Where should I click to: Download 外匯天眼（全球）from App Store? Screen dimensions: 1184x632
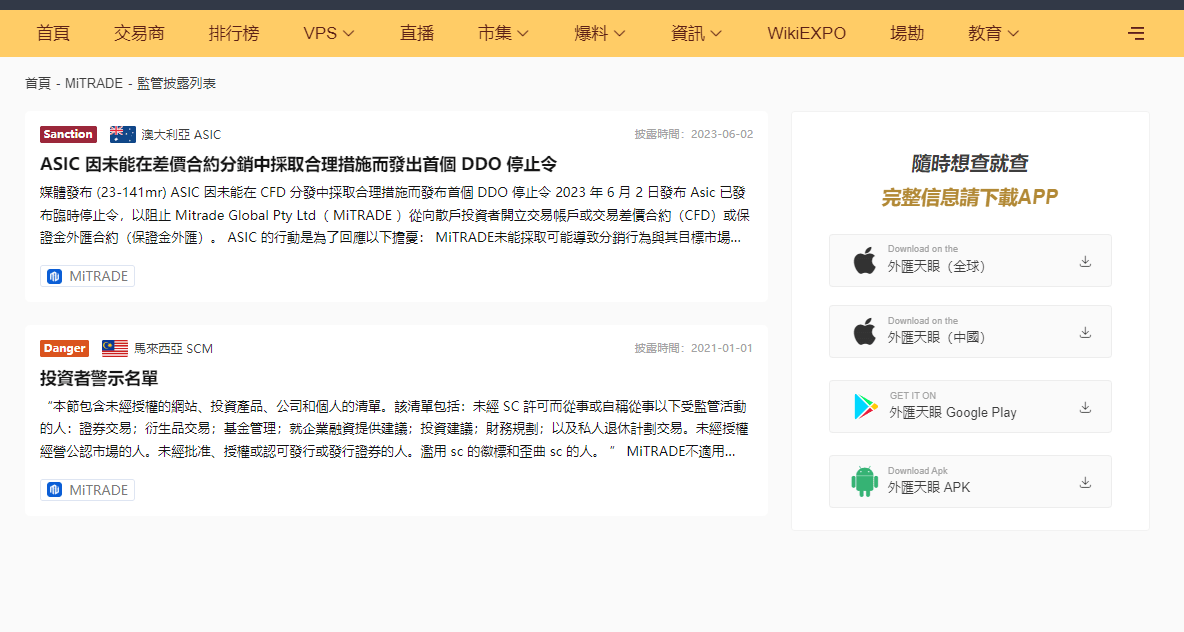(970, 261)
